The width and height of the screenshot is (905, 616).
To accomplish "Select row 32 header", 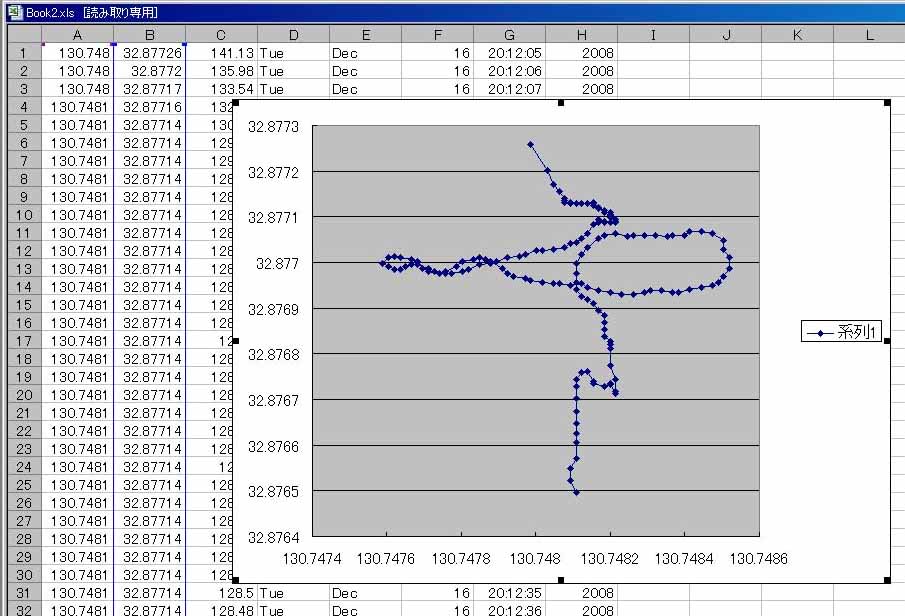I will coord(22,610).
